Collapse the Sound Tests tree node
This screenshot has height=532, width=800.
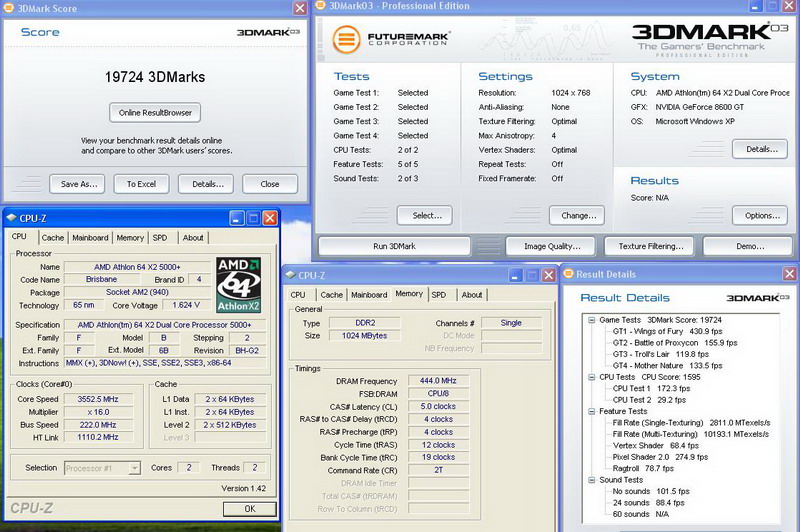click(591, 480)
